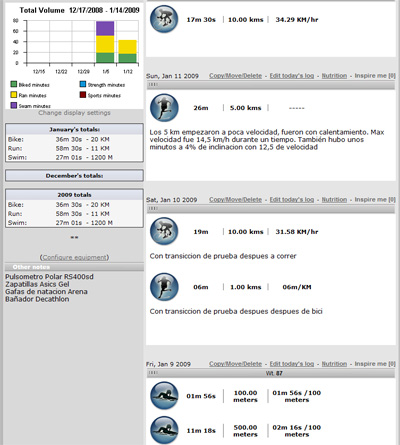Screen dimensions: 400x445
Task: Click the Sports minutes dark red legend swatch
Action: pos(83,95)
